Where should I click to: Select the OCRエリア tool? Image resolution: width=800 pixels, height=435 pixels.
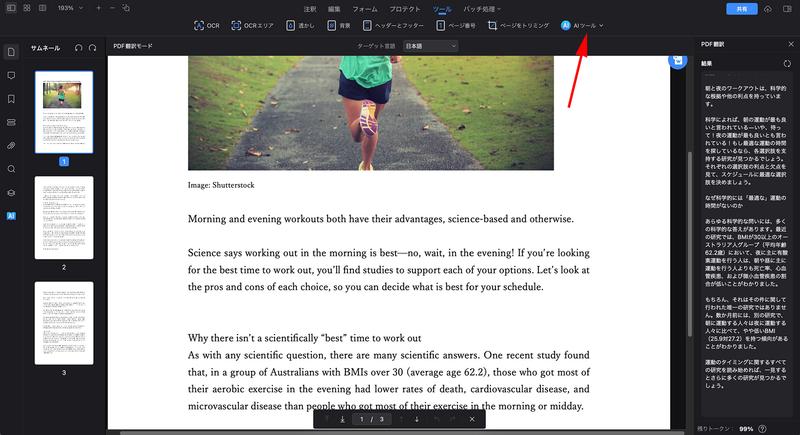pyautogui.click(x=250, y=24)
